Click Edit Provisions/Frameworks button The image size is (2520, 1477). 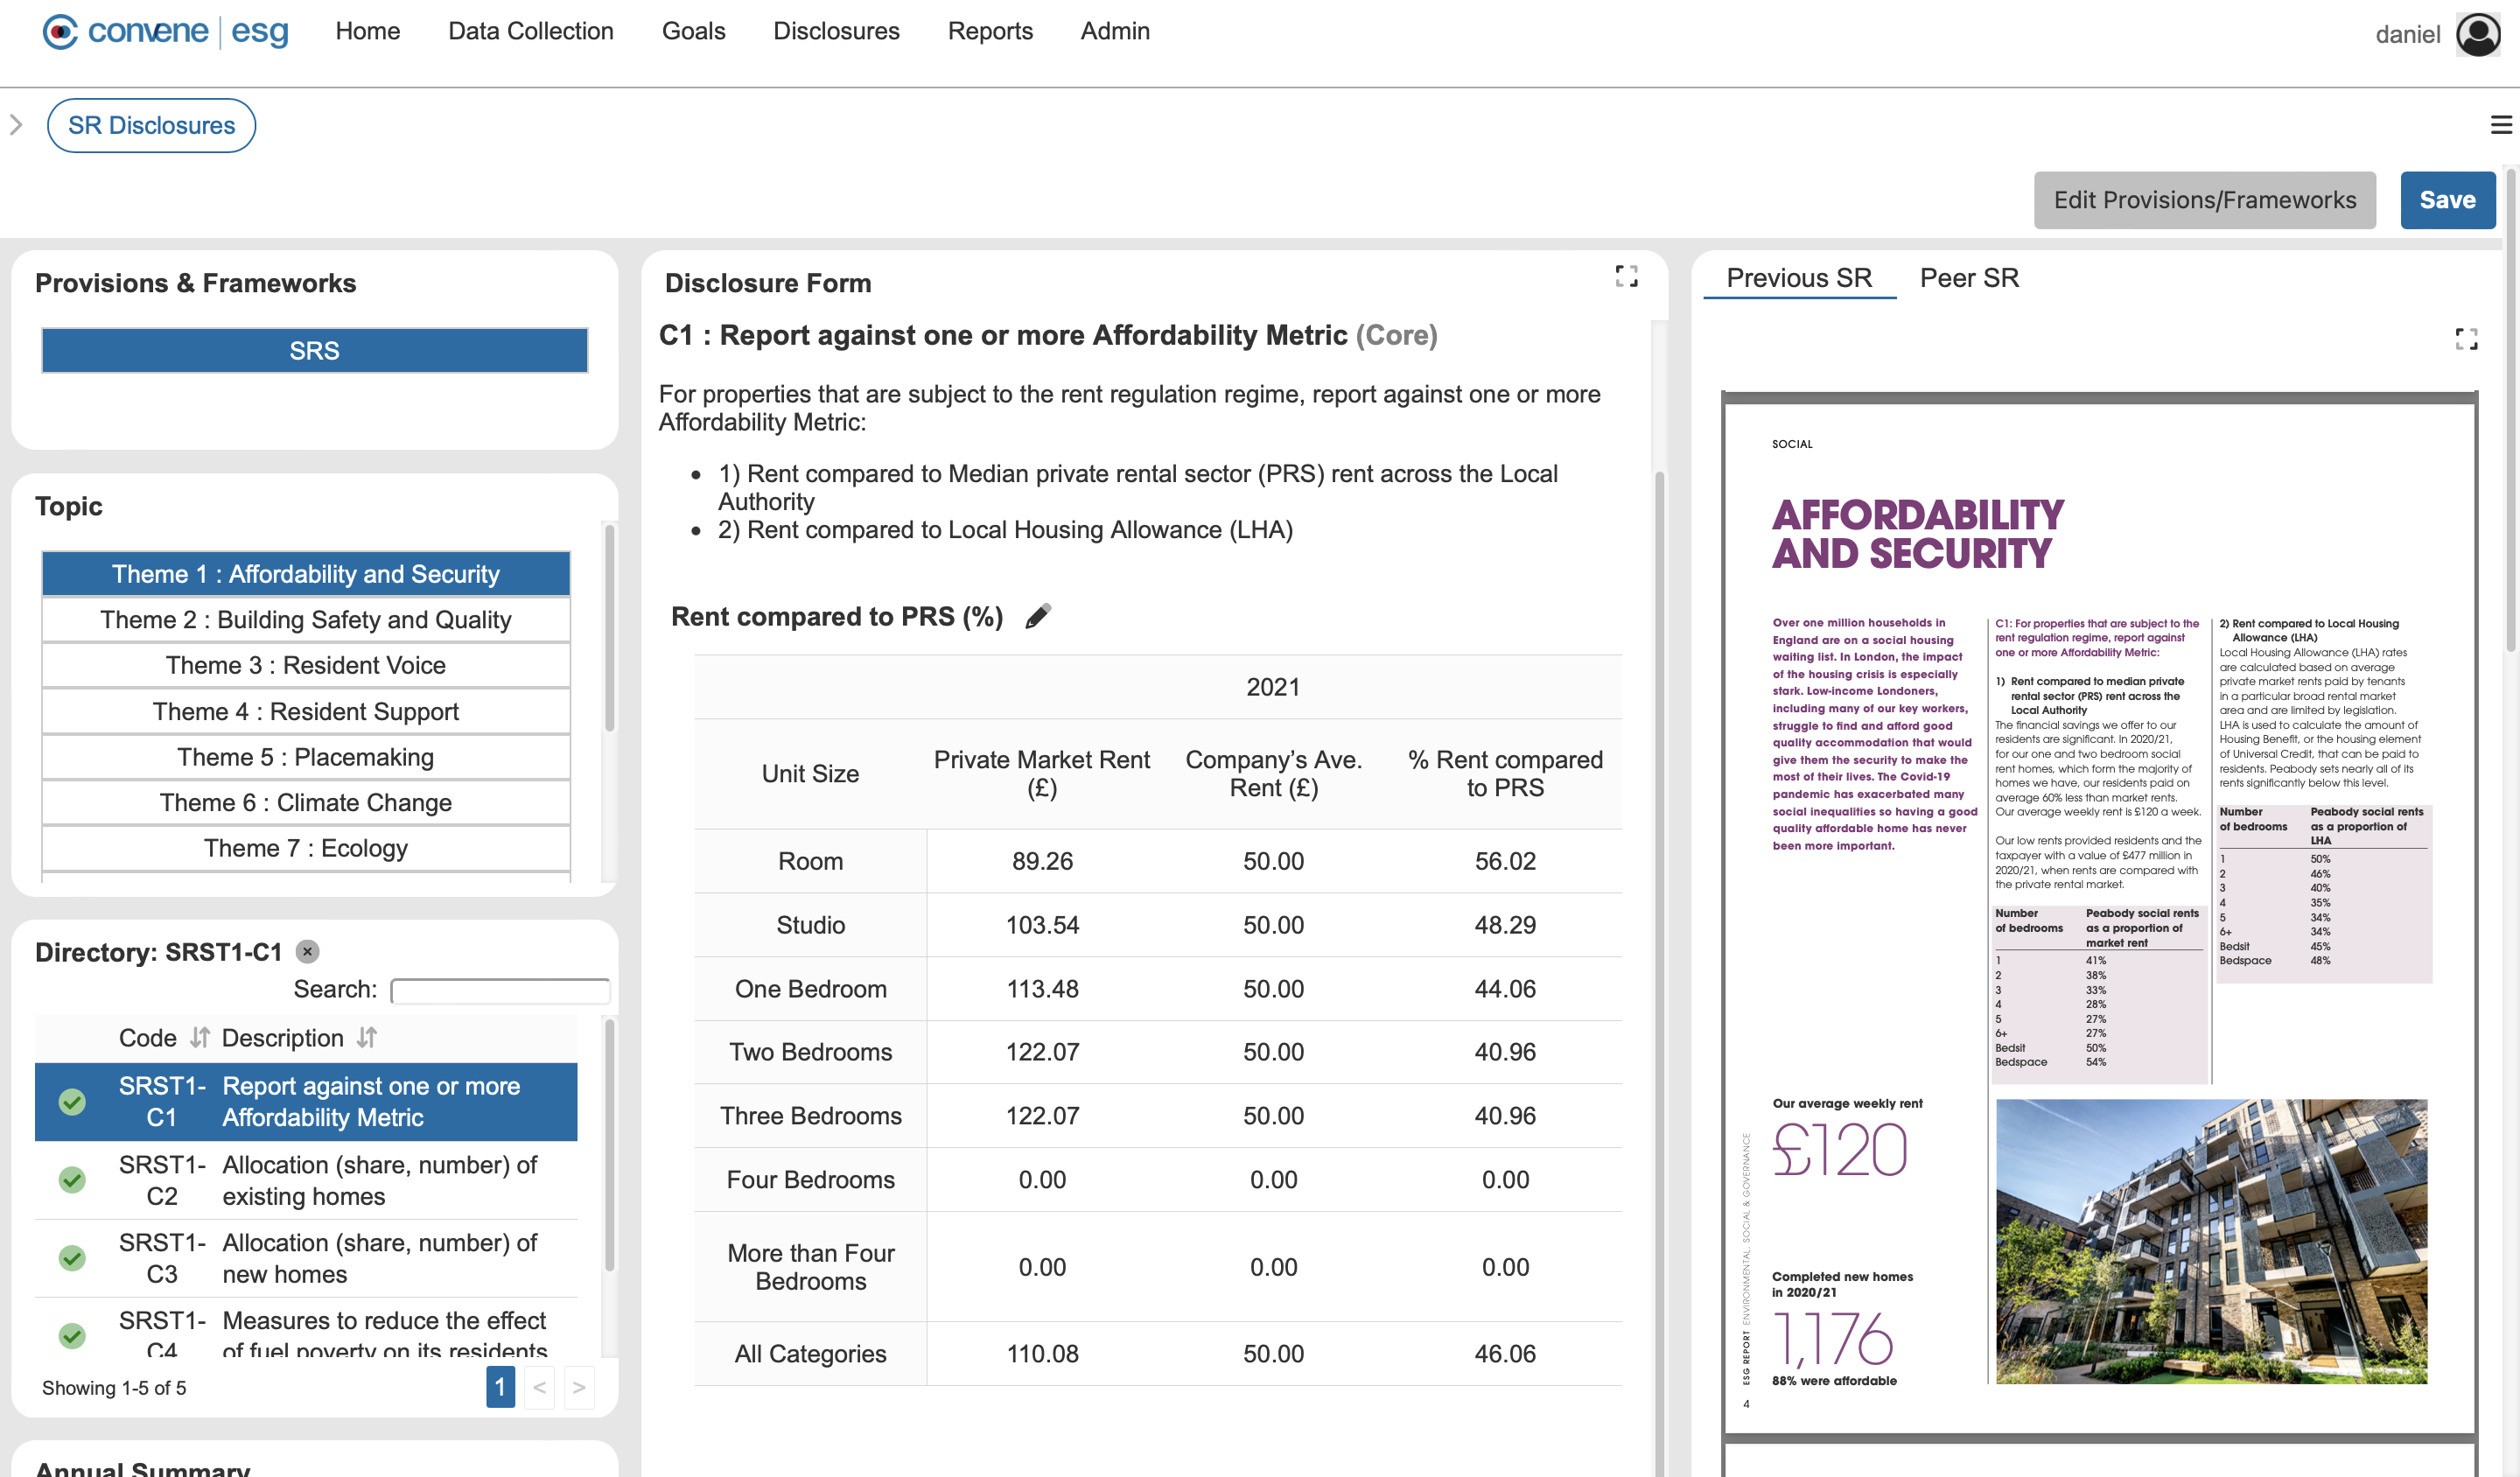pos(2204,200)
